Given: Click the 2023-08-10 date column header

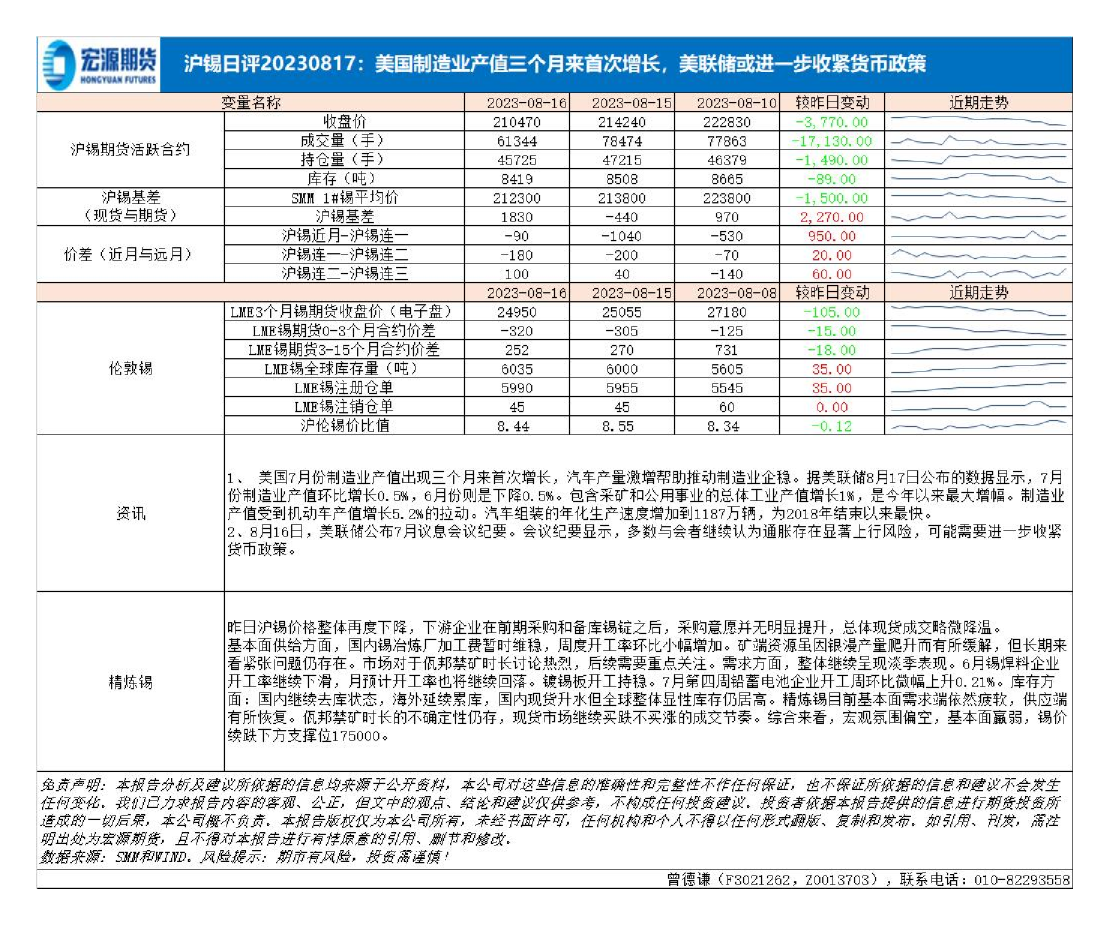Looking at the screenshot, I should click(728, 103).
